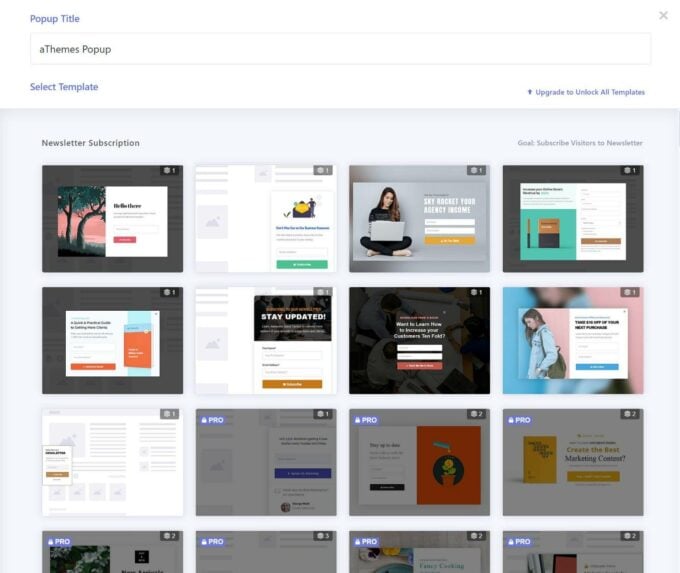Select PRO template with white flowers photo
Screen dimensions: 680x573
click(112, 552)
